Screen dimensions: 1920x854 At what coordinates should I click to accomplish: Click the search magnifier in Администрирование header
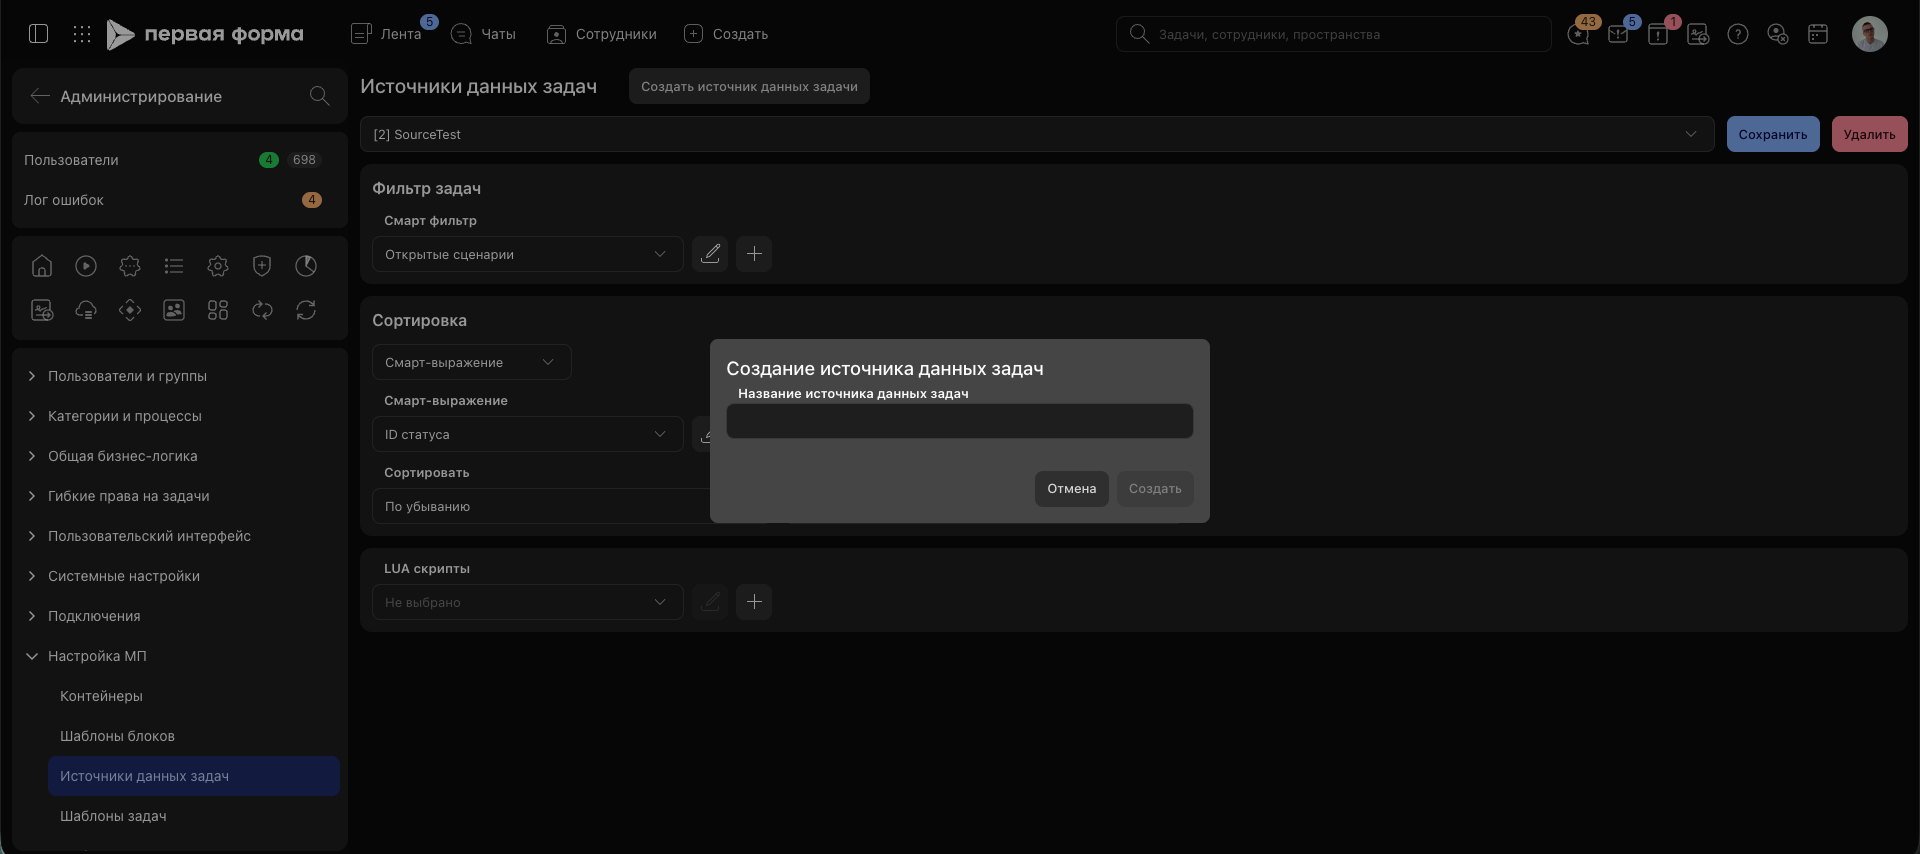319,96
